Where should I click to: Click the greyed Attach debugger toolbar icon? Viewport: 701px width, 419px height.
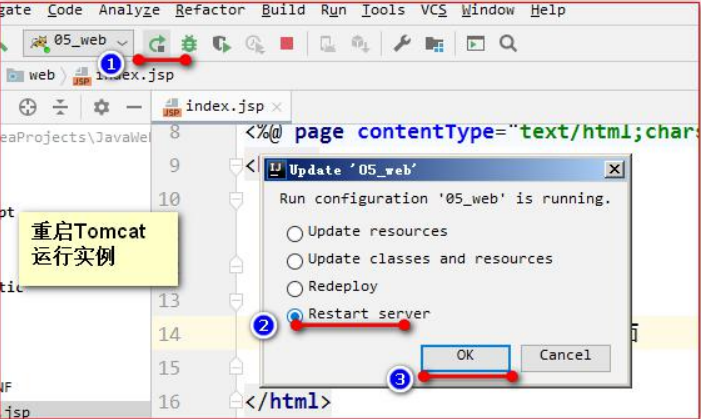coord(327,44)
